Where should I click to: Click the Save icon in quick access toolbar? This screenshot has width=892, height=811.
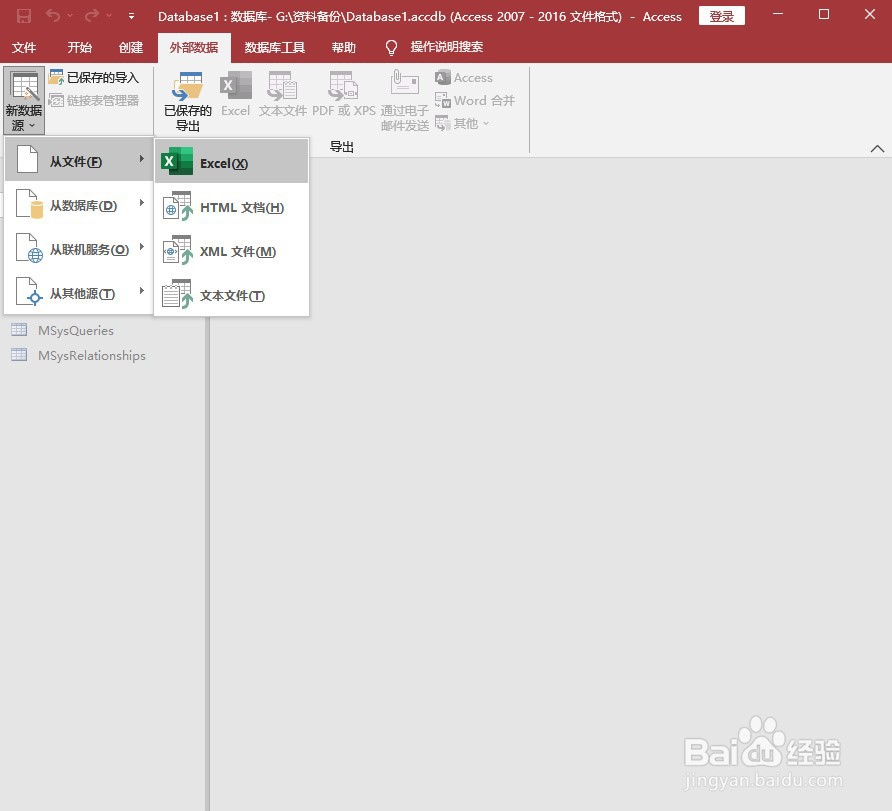[24, 16]
